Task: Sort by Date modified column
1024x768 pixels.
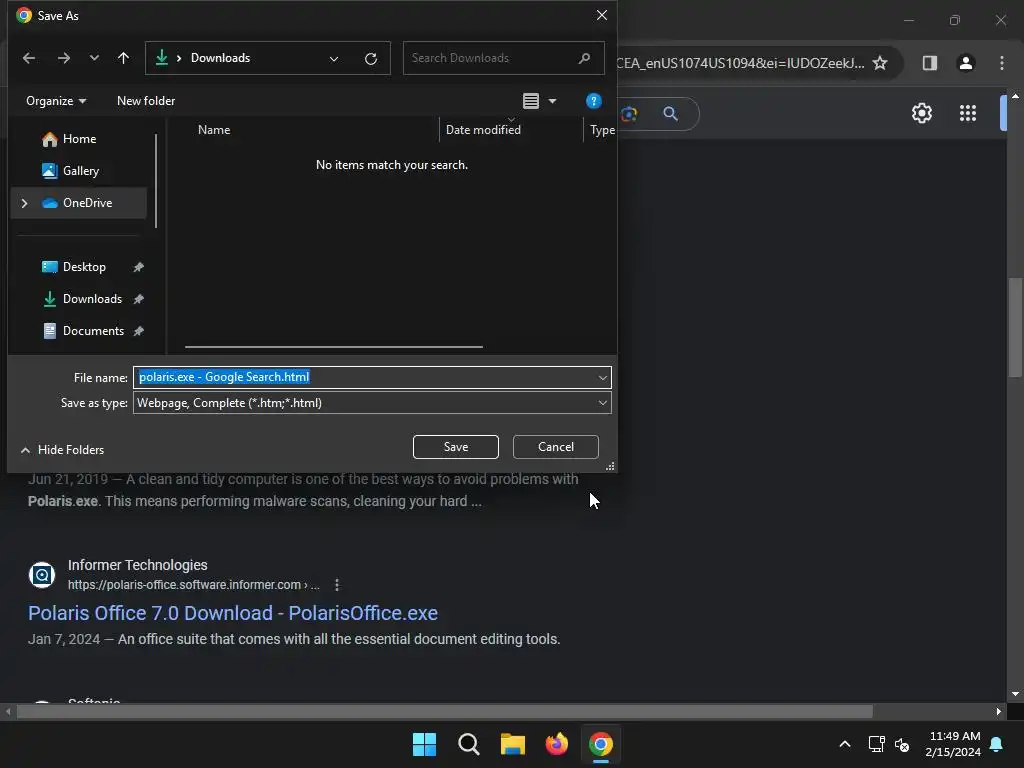Action: (x=483, y=129)
